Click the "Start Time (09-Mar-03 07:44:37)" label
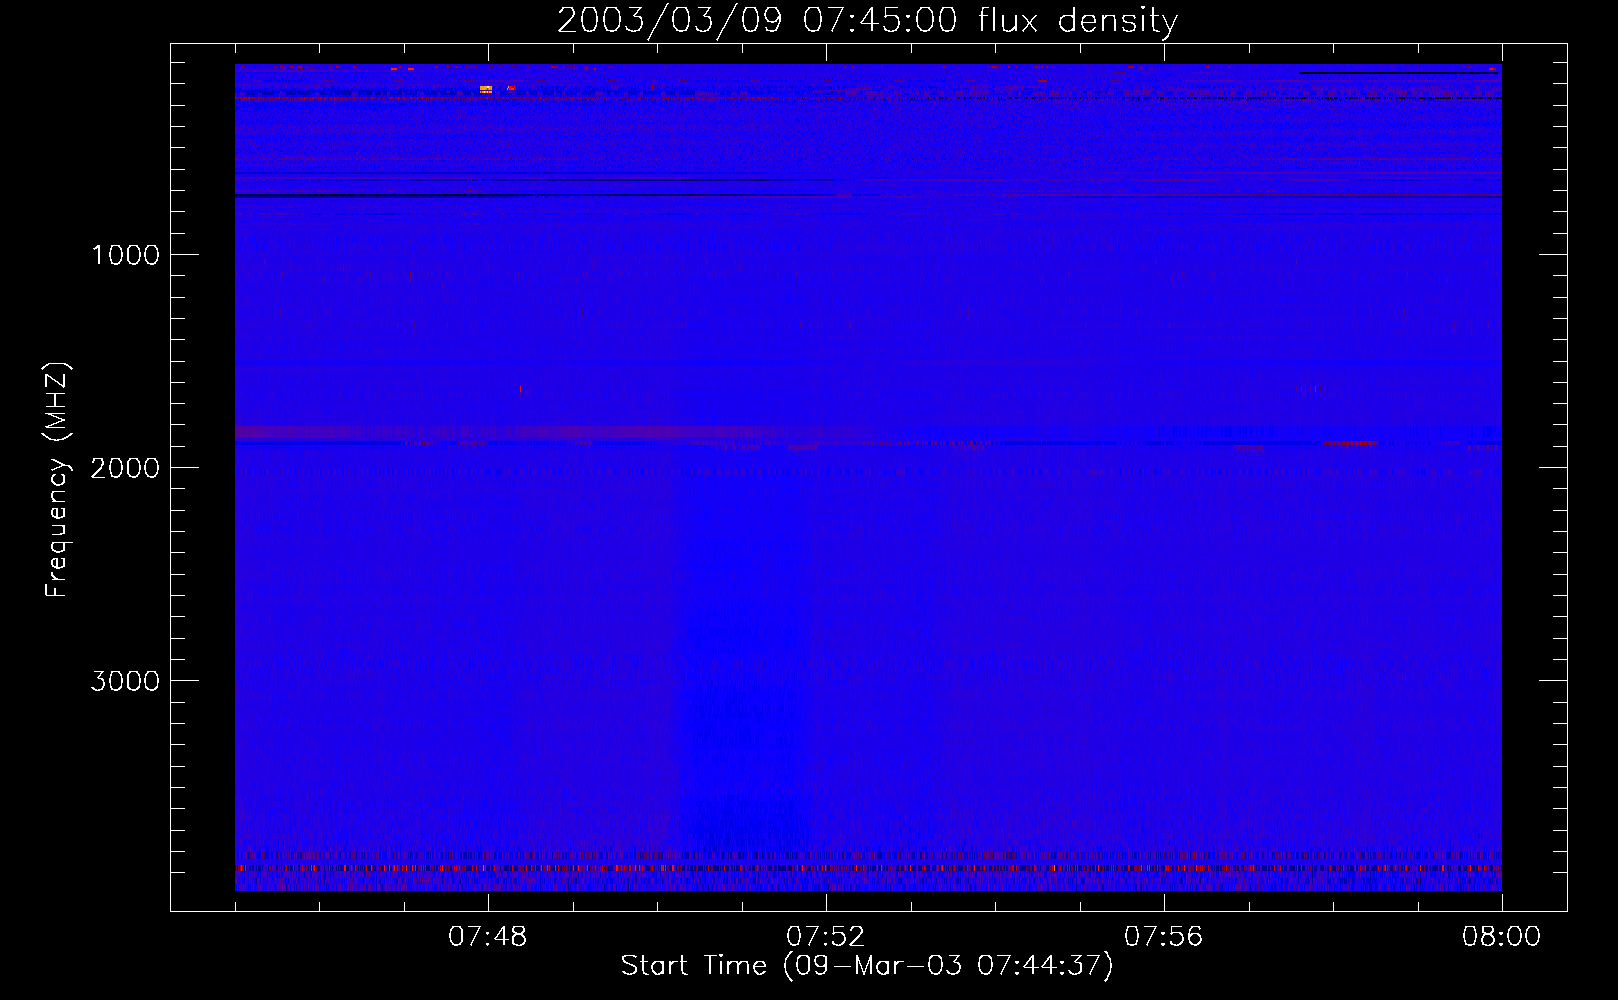 point(867,966)
